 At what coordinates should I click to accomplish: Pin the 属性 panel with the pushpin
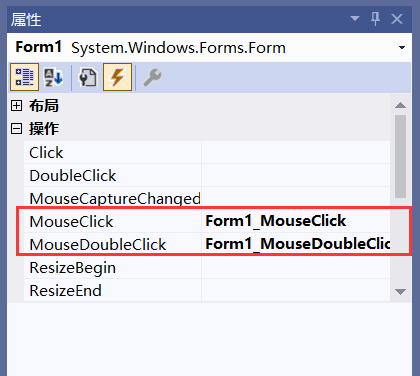[x=376, y=19]
